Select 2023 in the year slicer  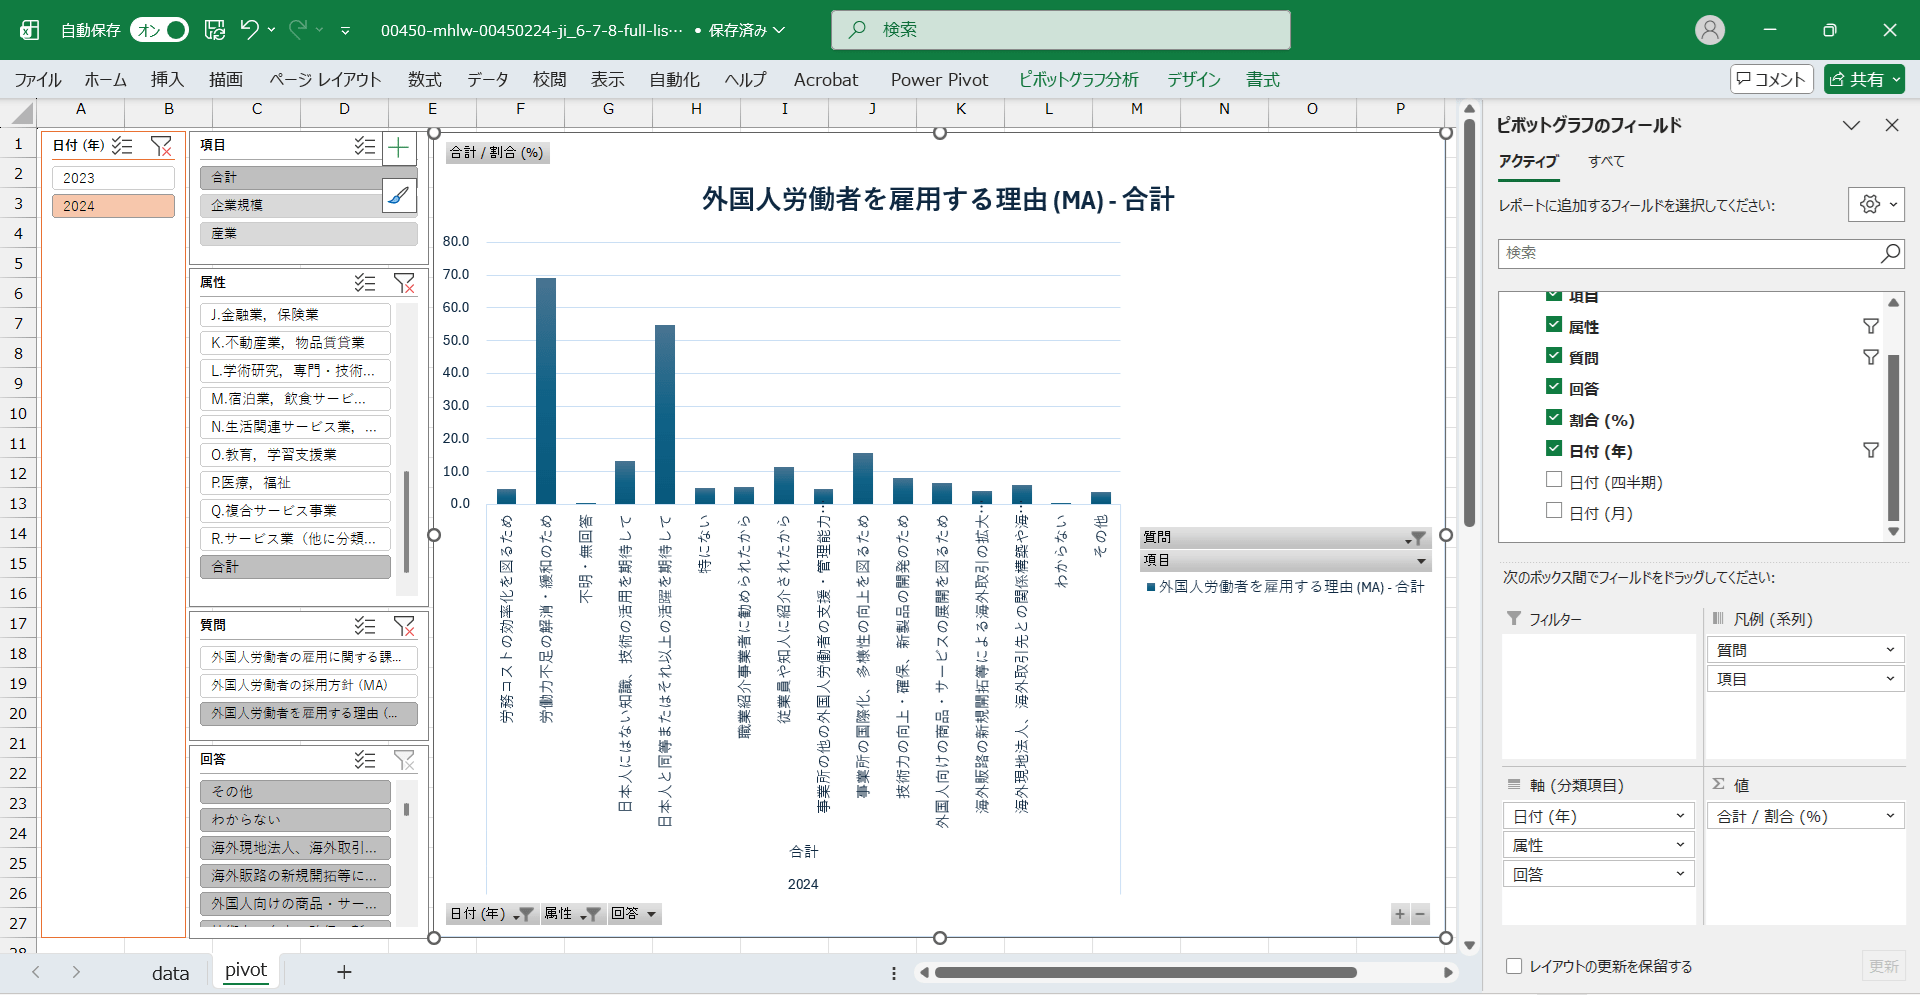click(113, 178)
